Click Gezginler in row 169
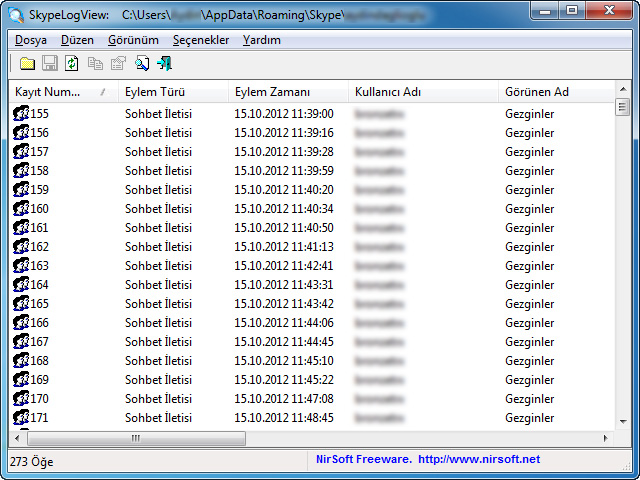This screenshot has width=640, height=480. 529,380
